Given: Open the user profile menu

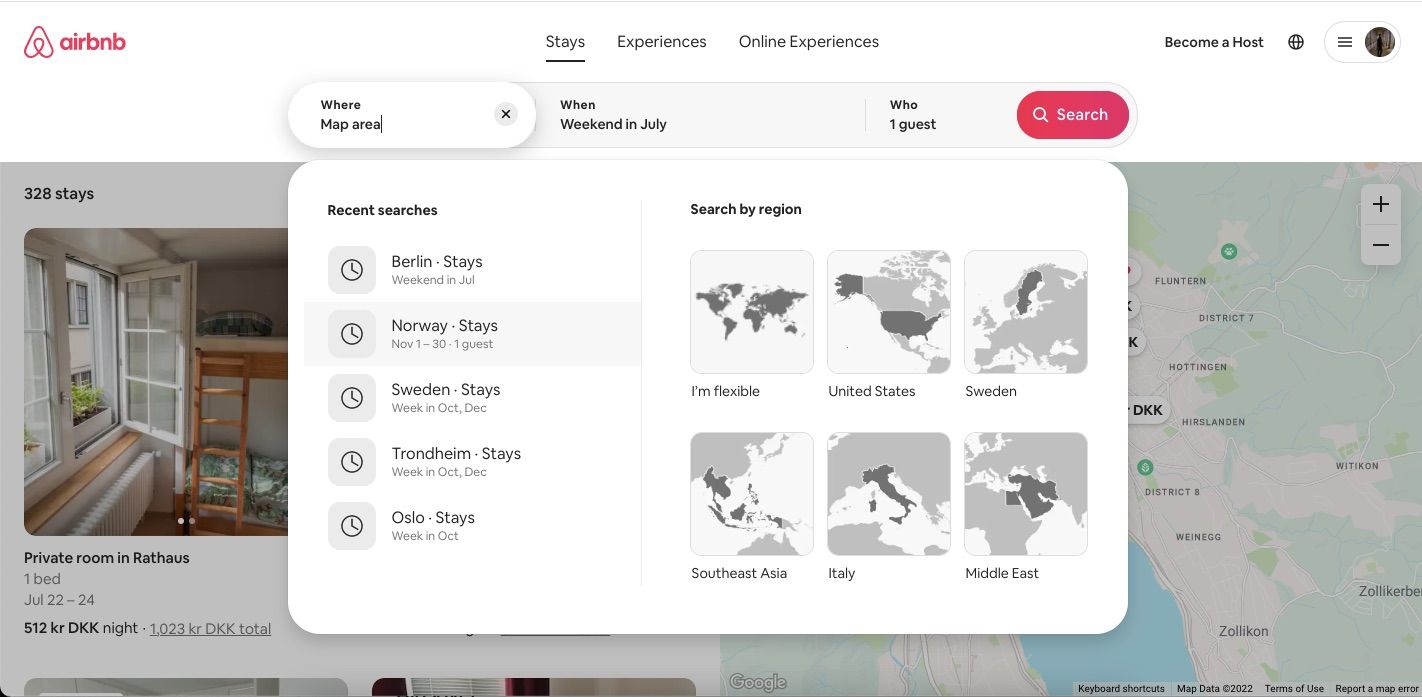Looking at the screenshot, I should pyautogui.click(x=1361, y=42).
